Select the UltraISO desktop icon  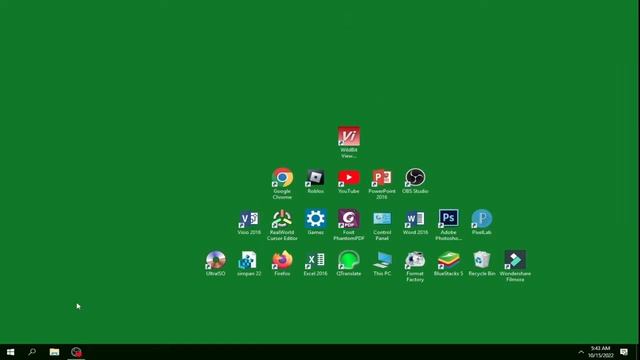[216, 264]
